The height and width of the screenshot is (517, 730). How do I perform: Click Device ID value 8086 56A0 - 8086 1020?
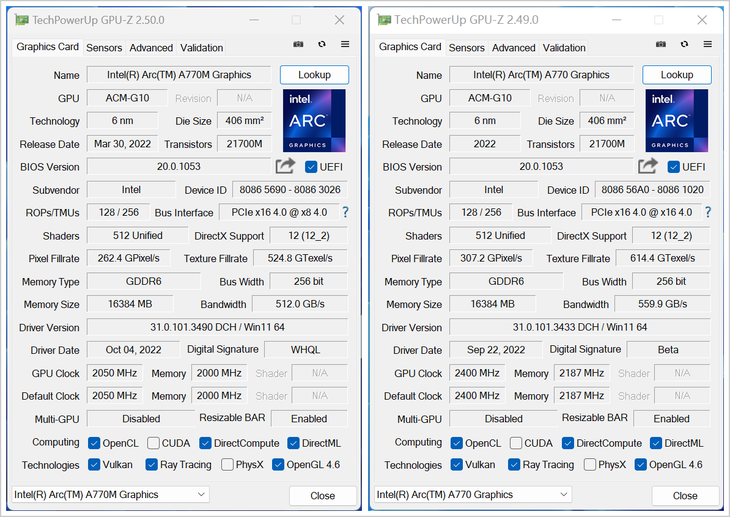tap(652, 190)
